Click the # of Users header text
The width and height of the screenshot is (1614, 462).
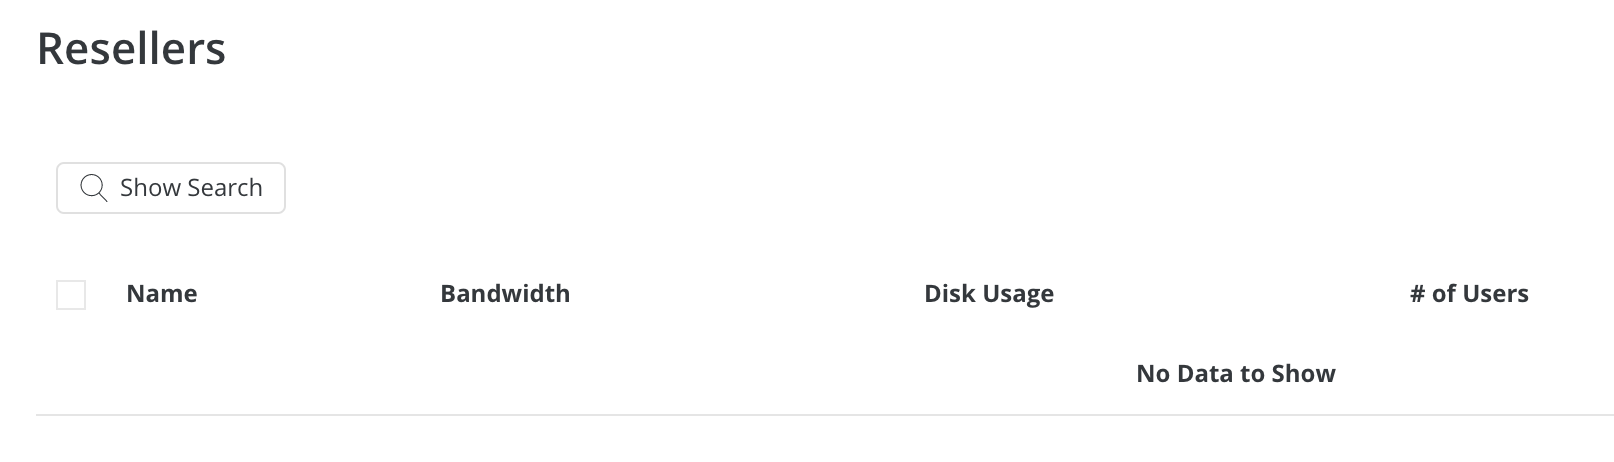click(x=1469, y=294)
